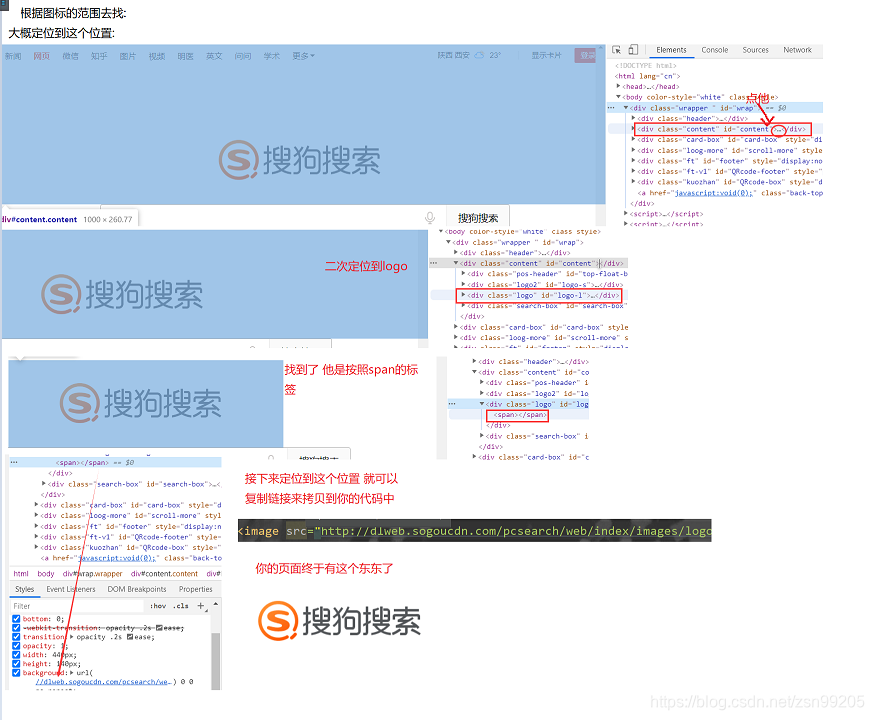Click the 搜狗搜索 search button
This screenshot has height=720, width=874.
[478, 218]
